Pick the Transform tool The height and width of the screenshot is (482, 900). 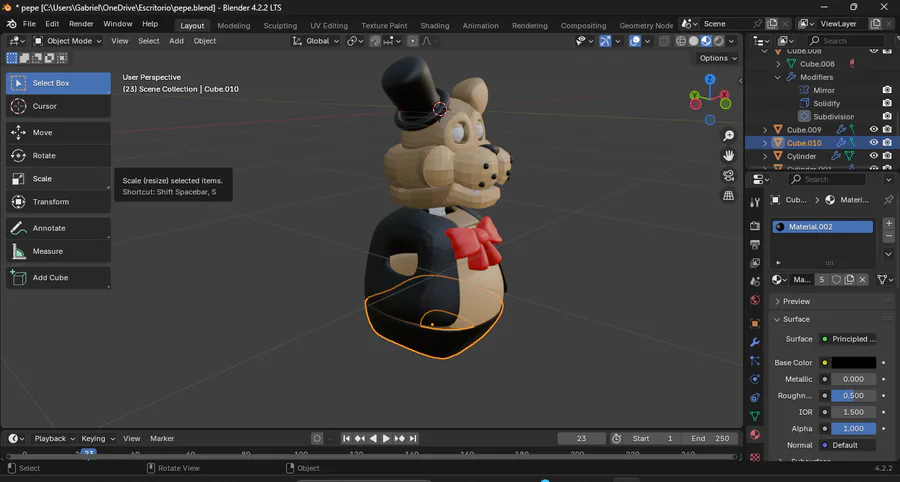coord(58,202)
